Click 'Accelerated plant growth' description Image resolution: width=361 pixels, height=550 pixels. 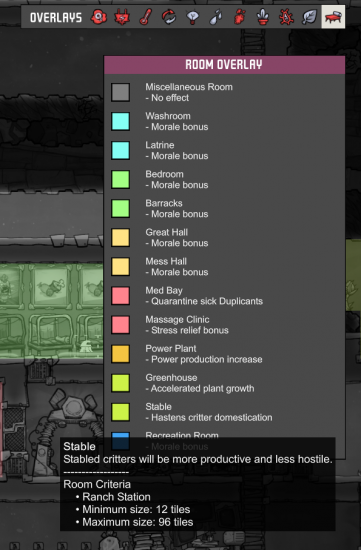pos(200,389)
